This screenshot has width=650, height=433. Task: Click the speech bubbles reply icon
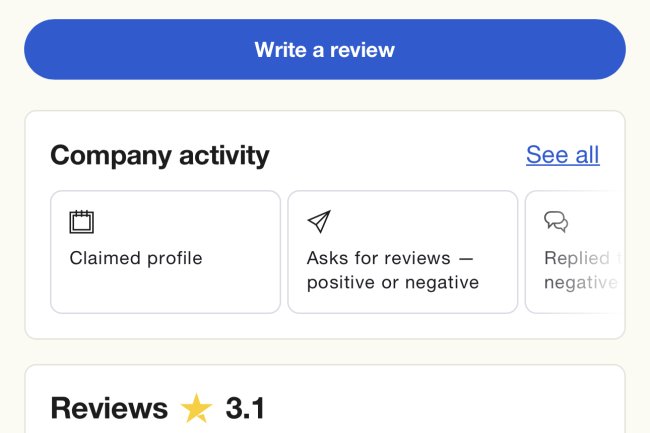(555, 221)
